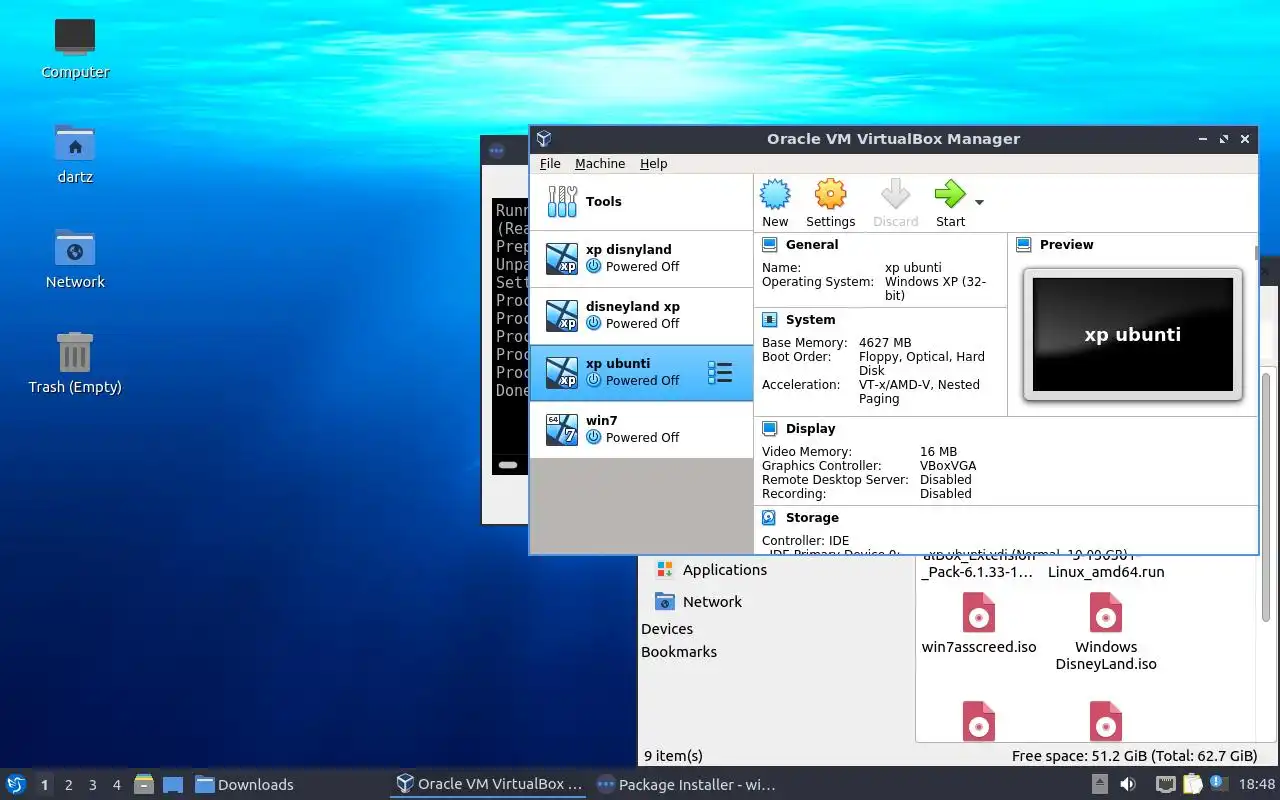This screenshot has height=800, width=1280.
Task: Click the New VM toolbar icon
Action: point(775,194)
